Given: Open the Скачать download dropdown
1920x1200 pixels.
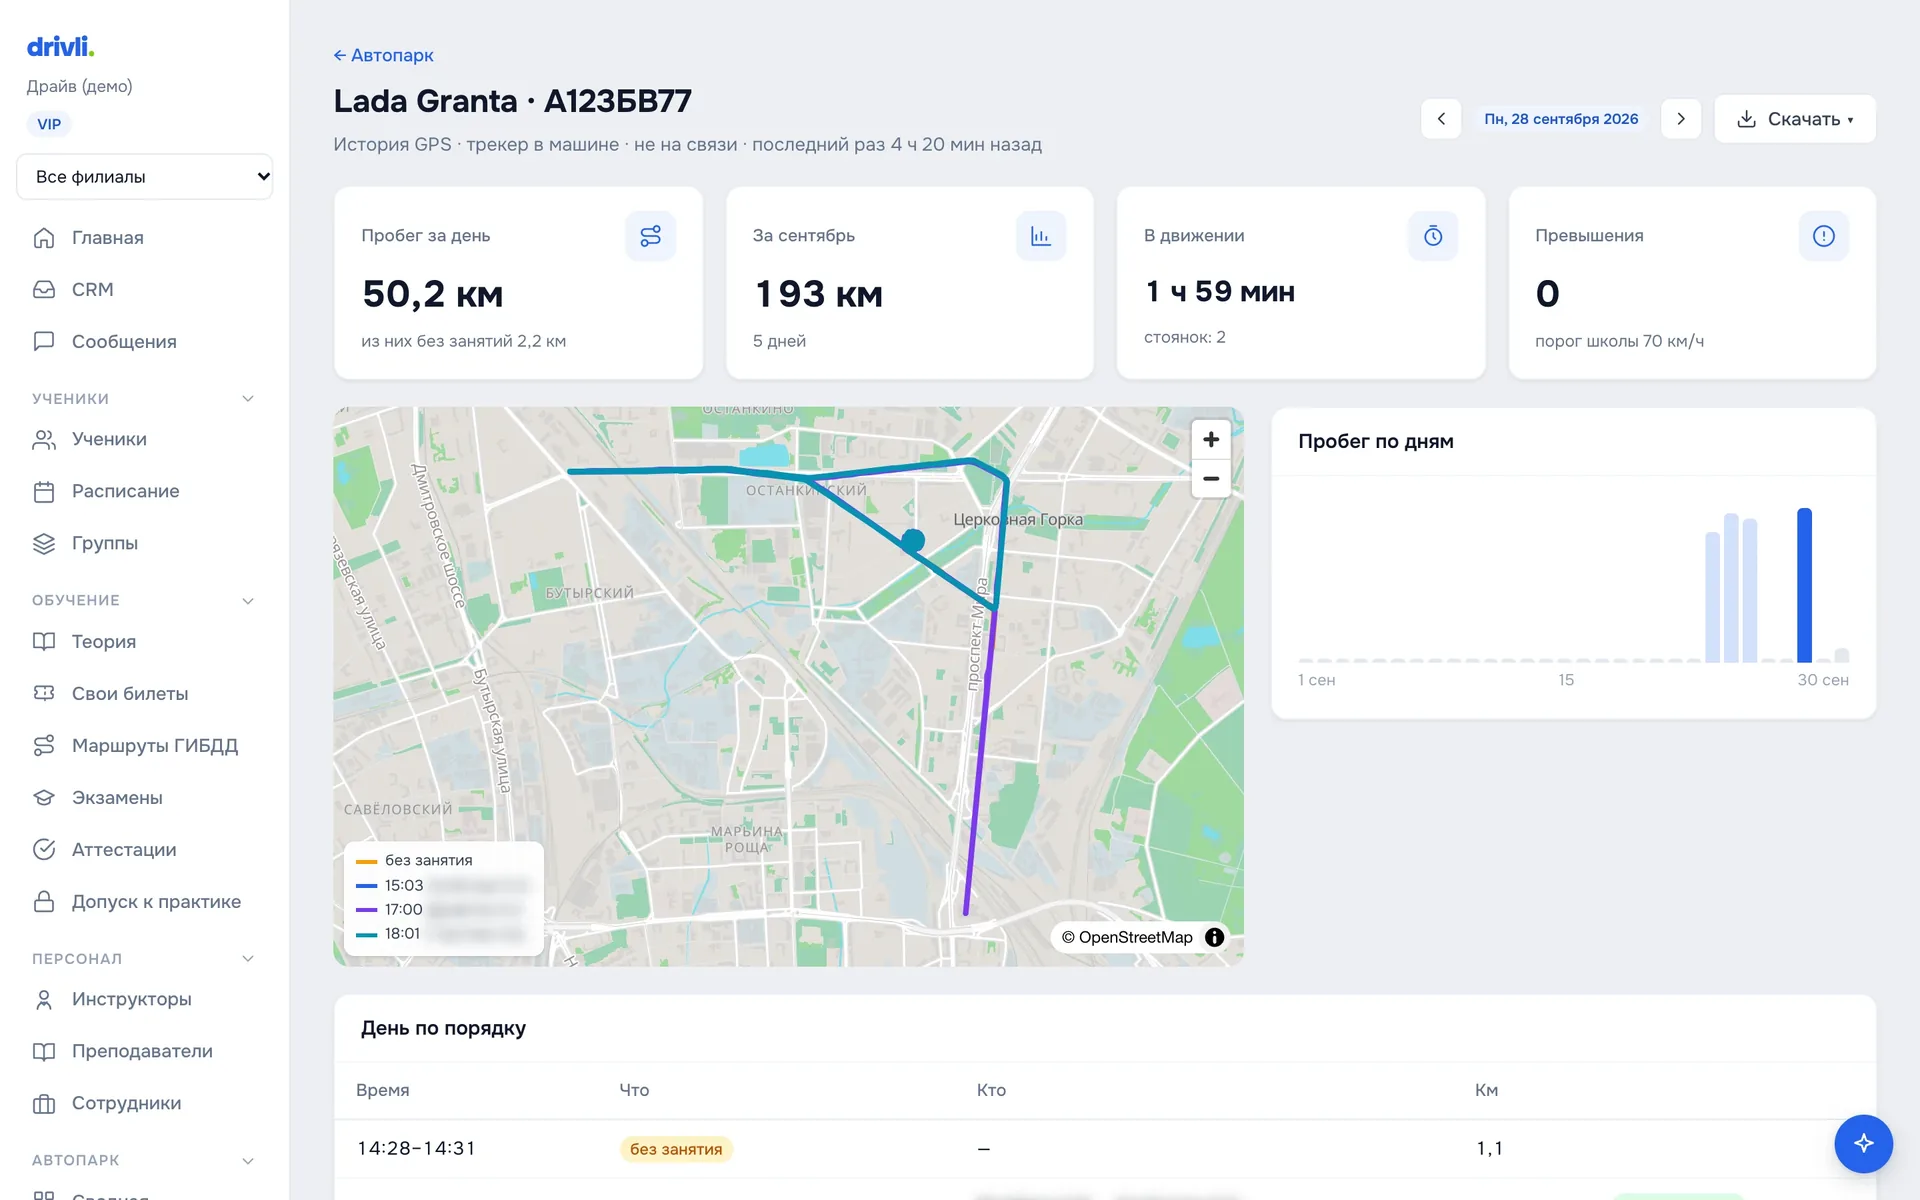Looking at the screenshot, I should tap(1795, 119).
